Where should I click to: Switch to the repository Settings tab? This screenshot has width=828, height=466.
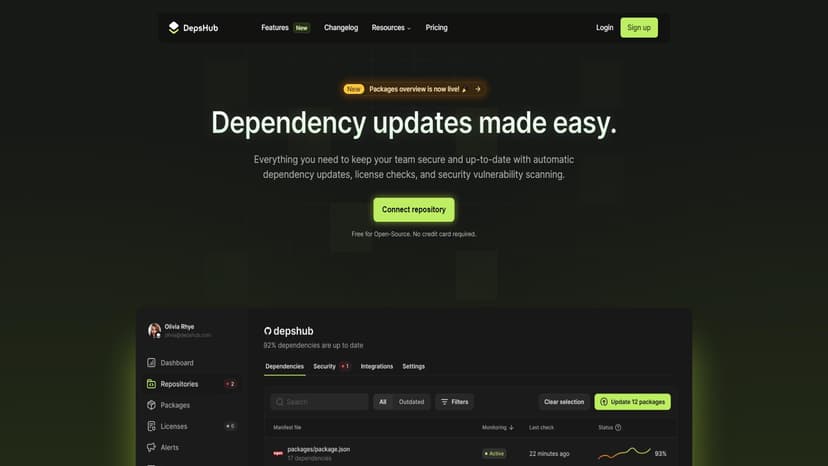[x=413, y=366]
